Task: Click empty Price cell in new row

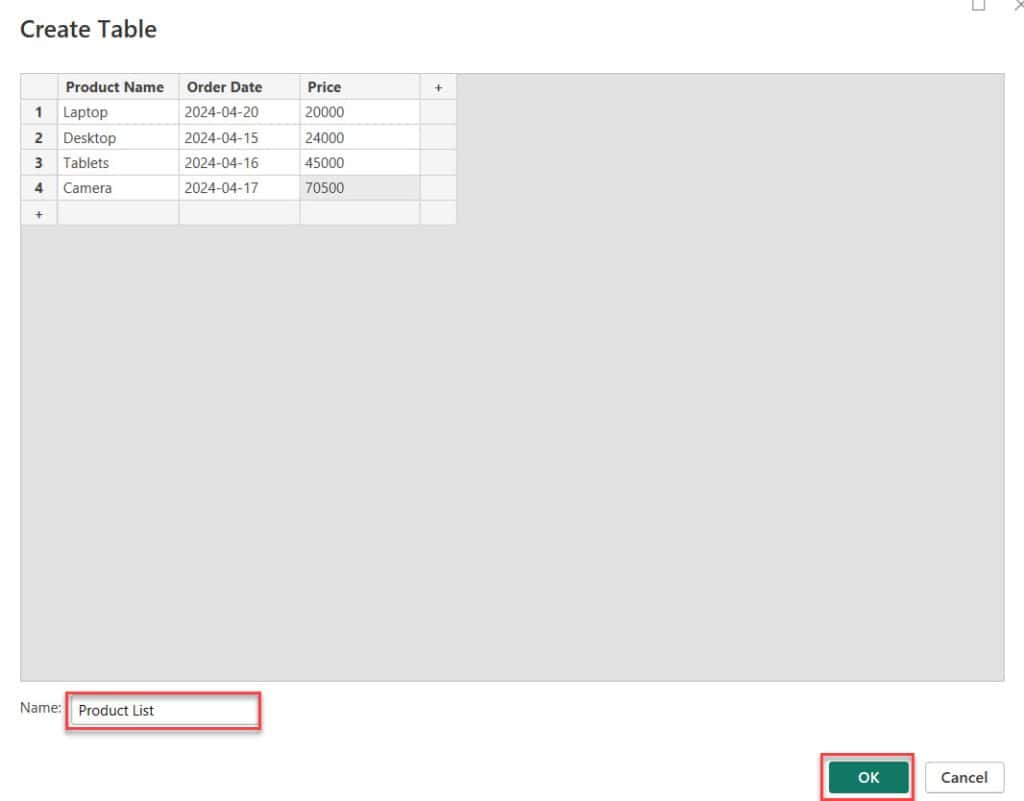Action: [359, 213]
